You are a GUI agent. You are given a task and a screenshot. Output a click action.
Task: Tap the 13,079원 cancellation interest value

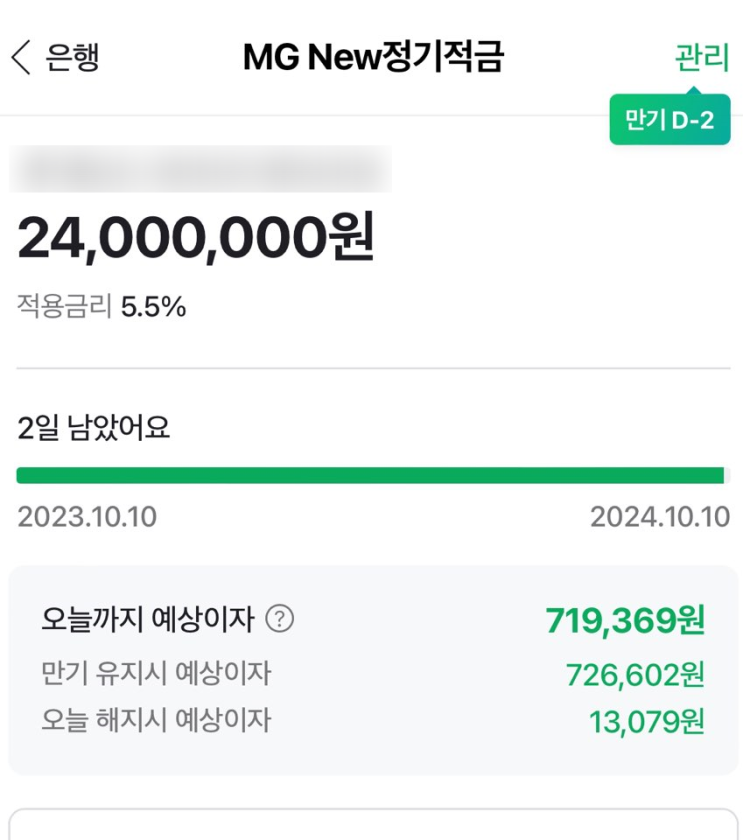(646, 722)
